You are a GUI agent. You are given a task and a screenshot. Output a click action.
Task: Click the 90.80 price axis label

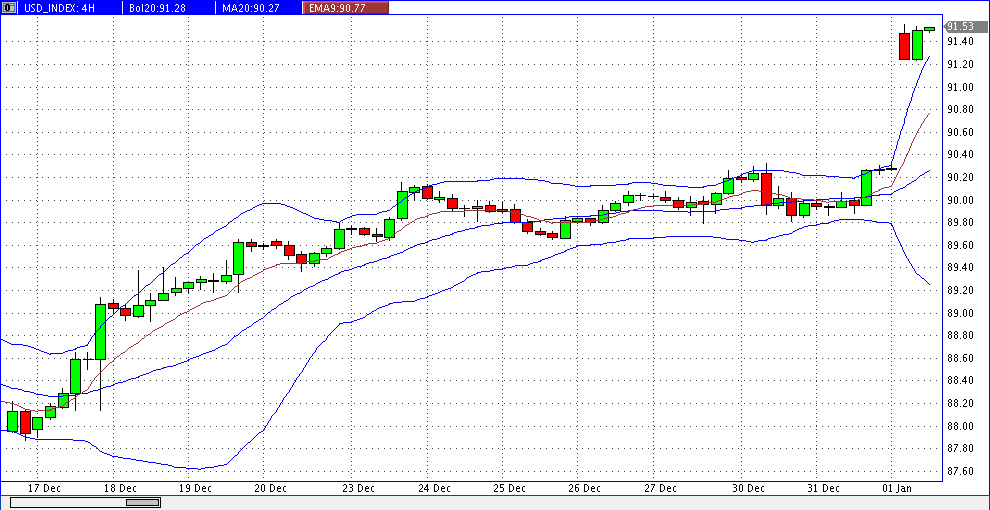point(962,109)
